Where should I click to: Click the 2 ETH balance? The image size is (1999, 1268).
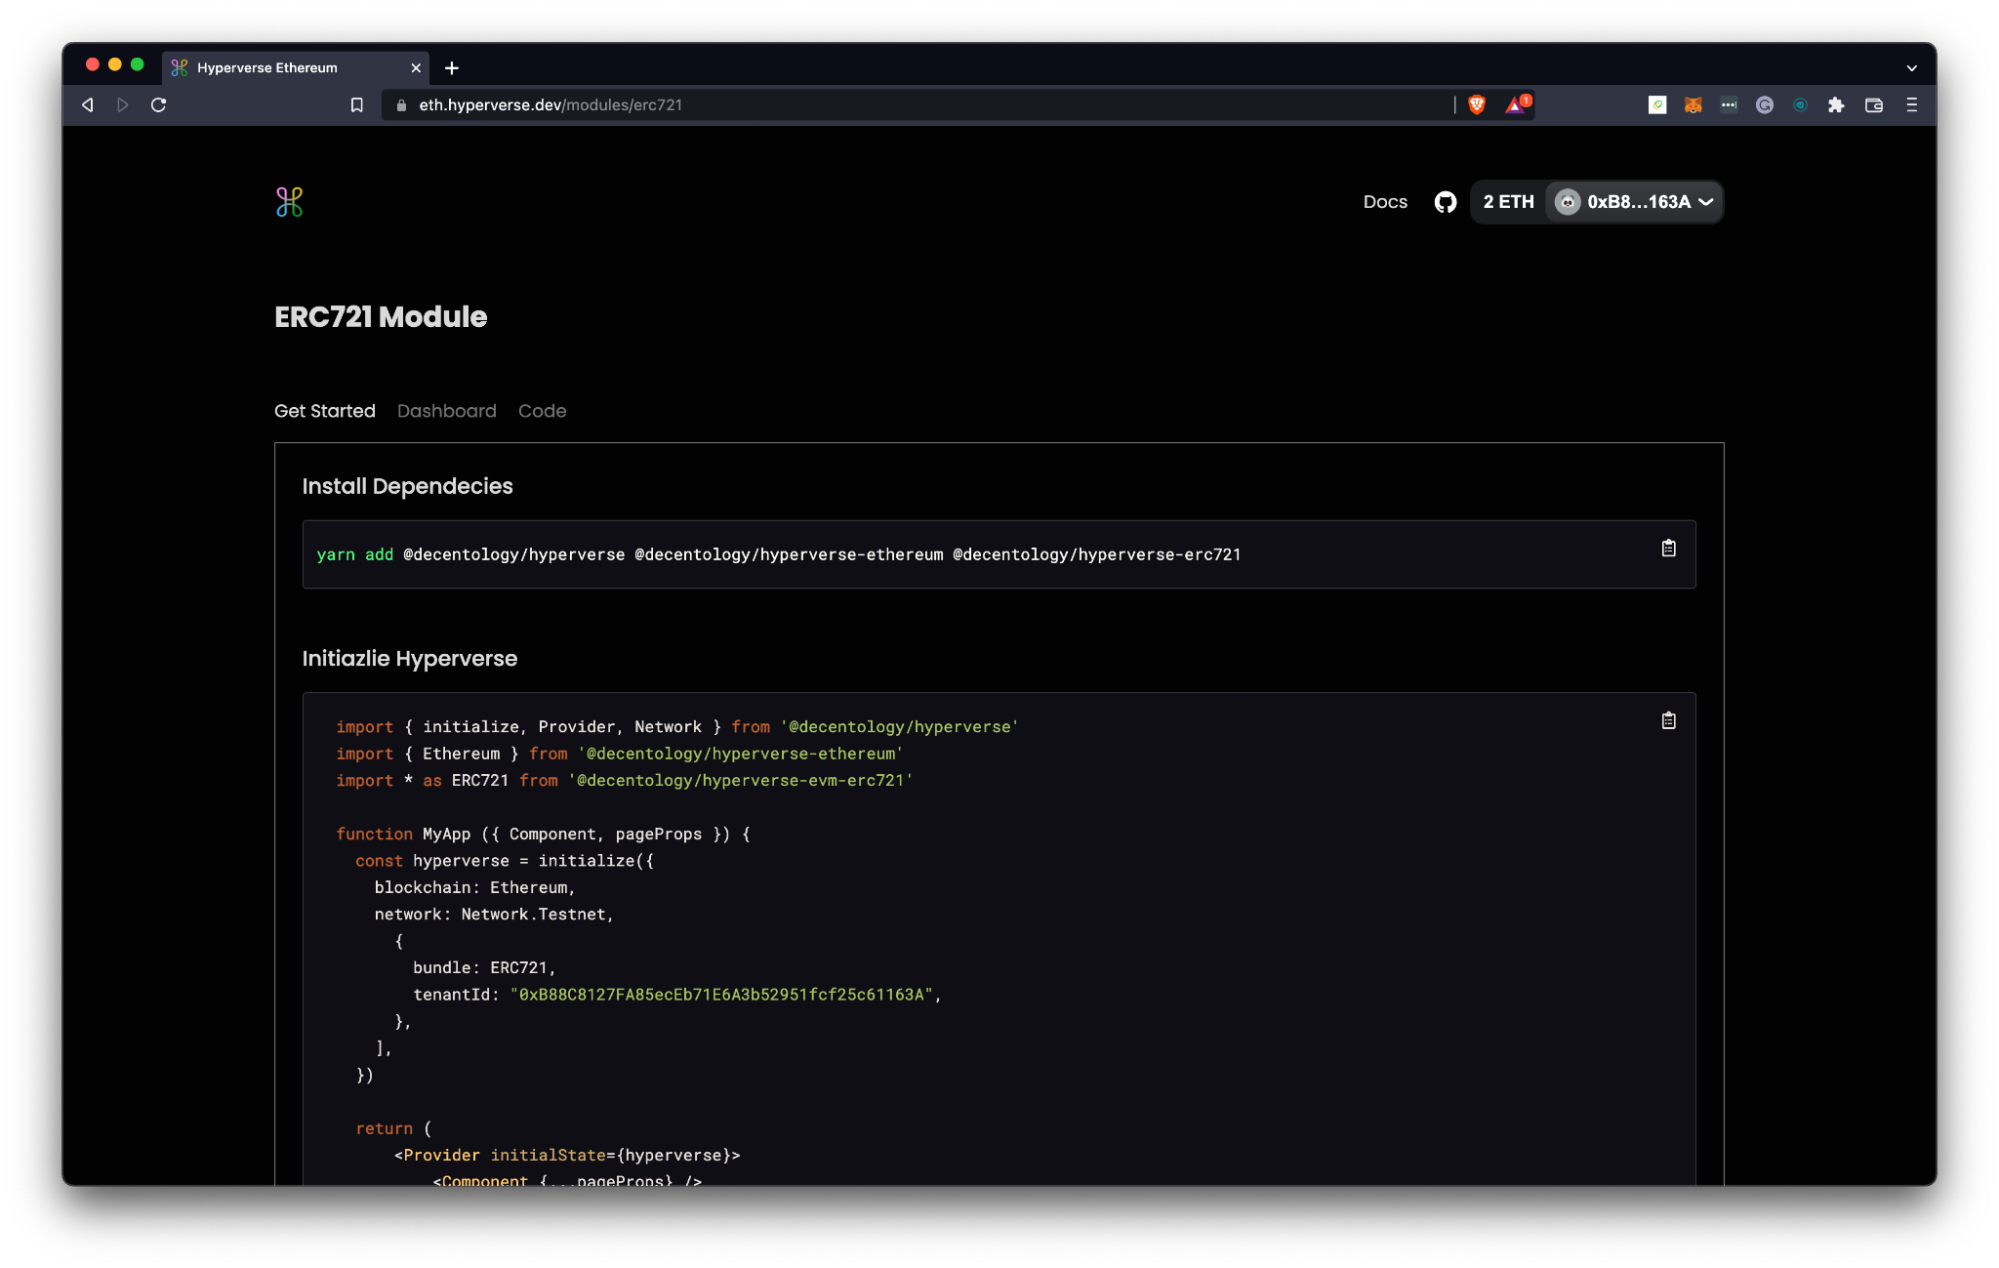[x=1508, y=202]
